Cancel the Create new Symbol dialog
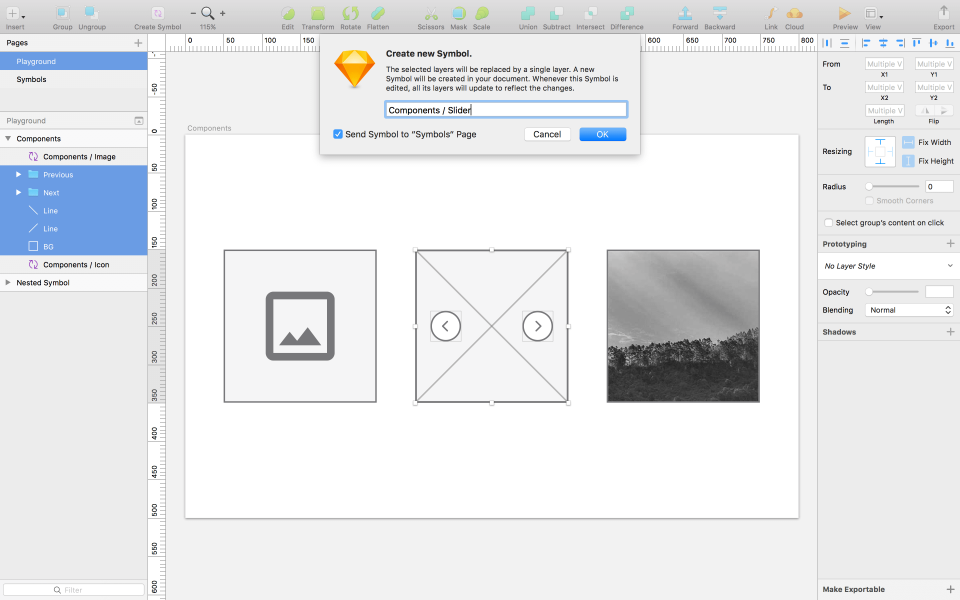Screen dimensions: 960x600 547,134
